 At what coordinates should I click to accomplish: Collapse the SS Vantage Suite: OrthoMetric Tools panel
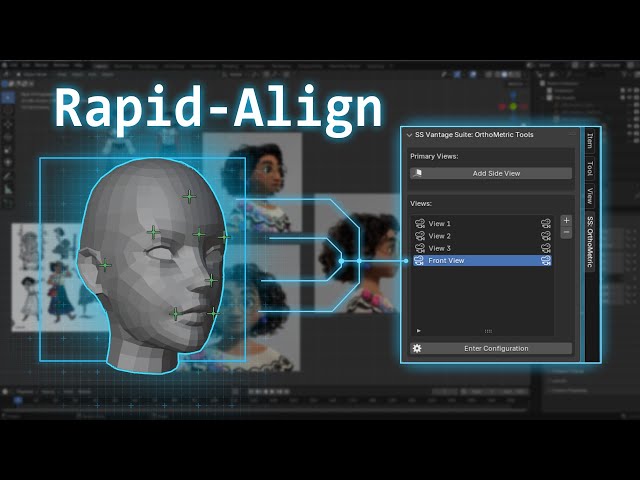409,135
